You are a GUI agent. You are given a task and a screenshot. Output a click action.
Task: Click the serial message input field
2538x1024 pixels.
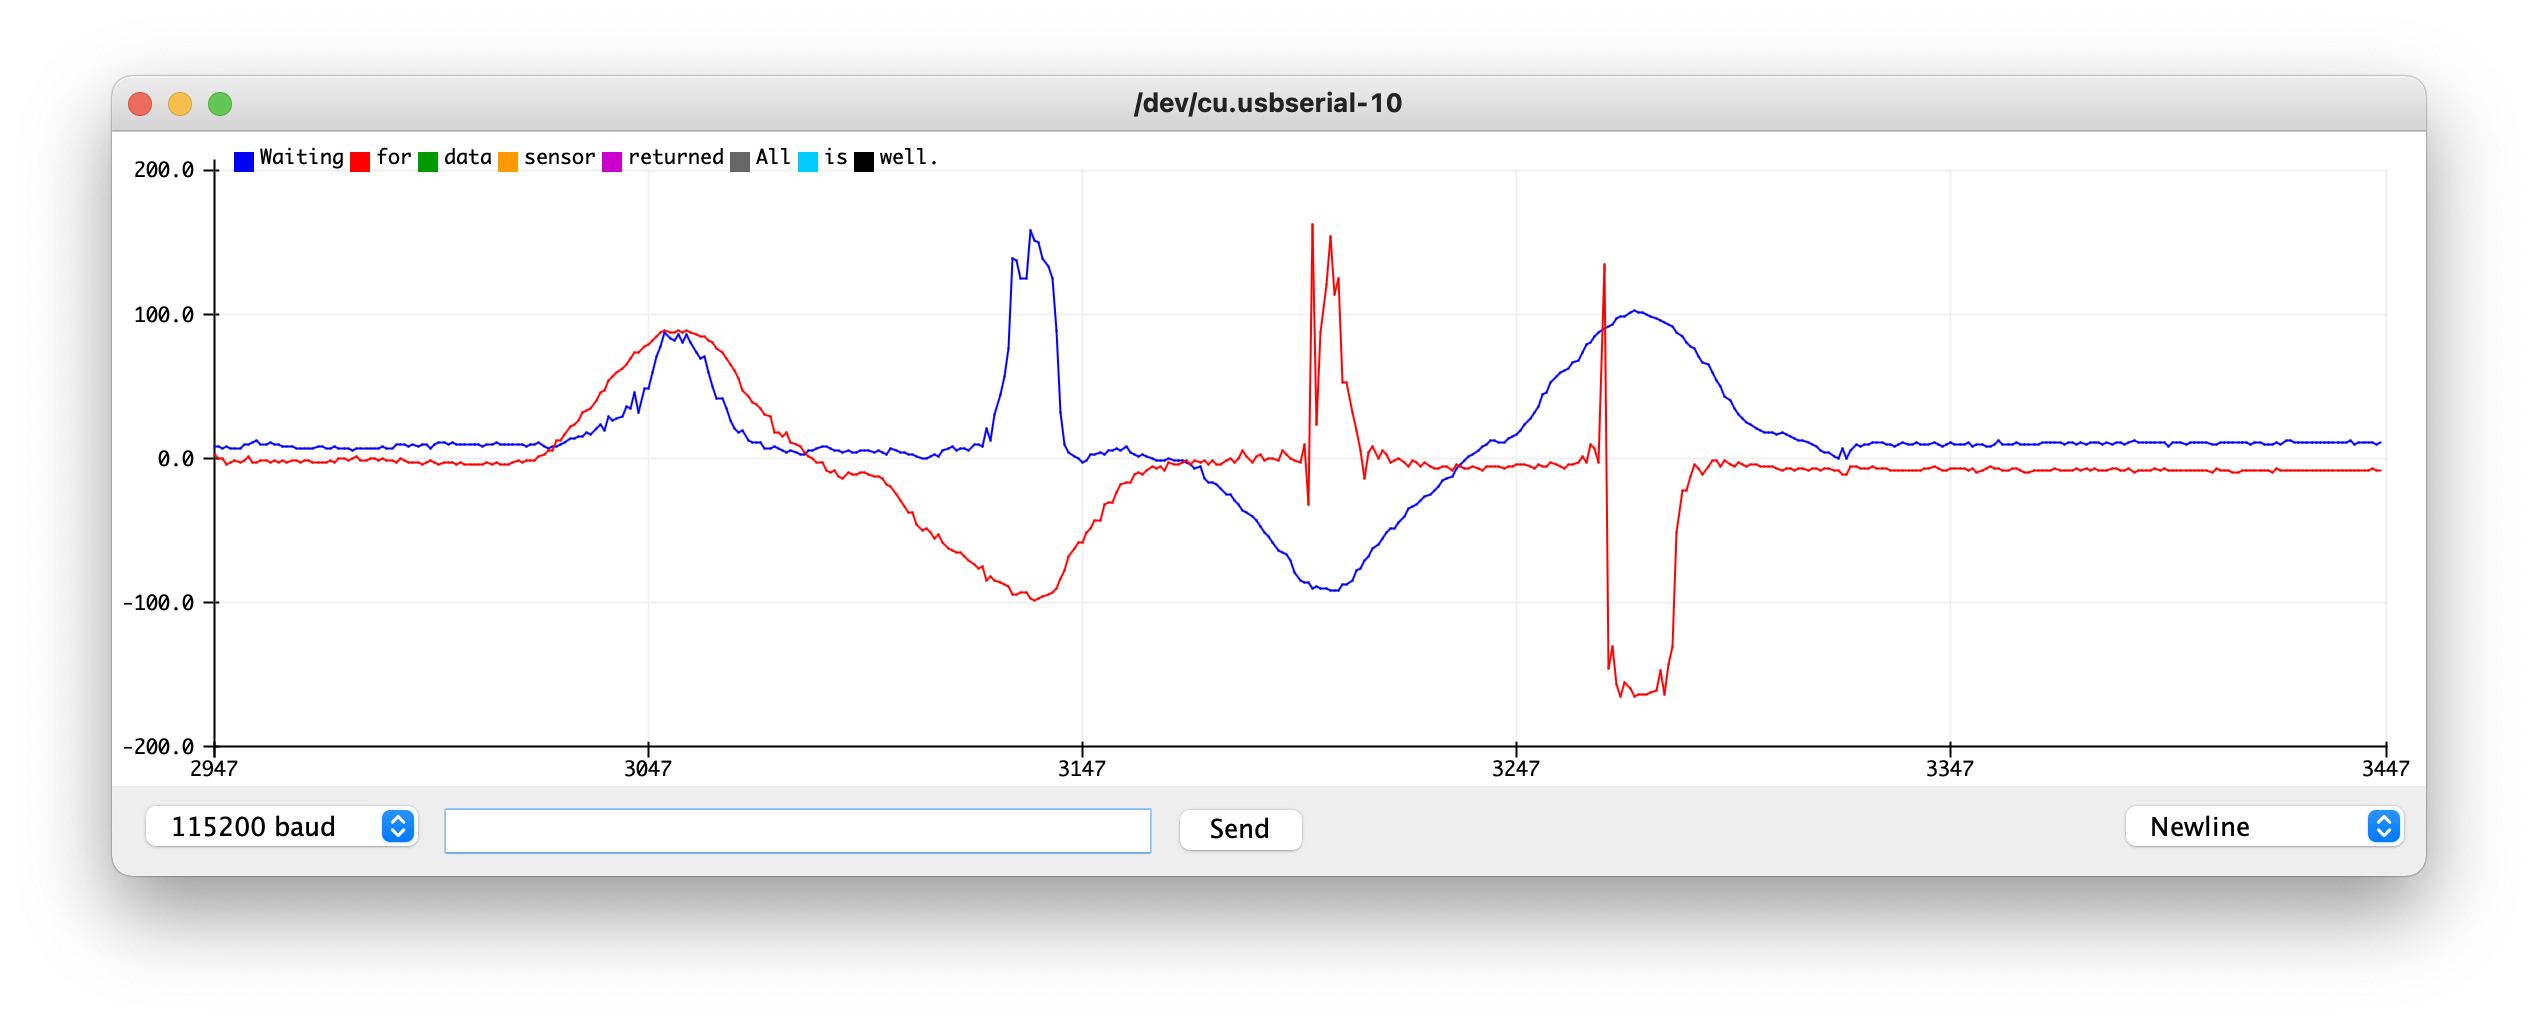(x=797, y=831)
